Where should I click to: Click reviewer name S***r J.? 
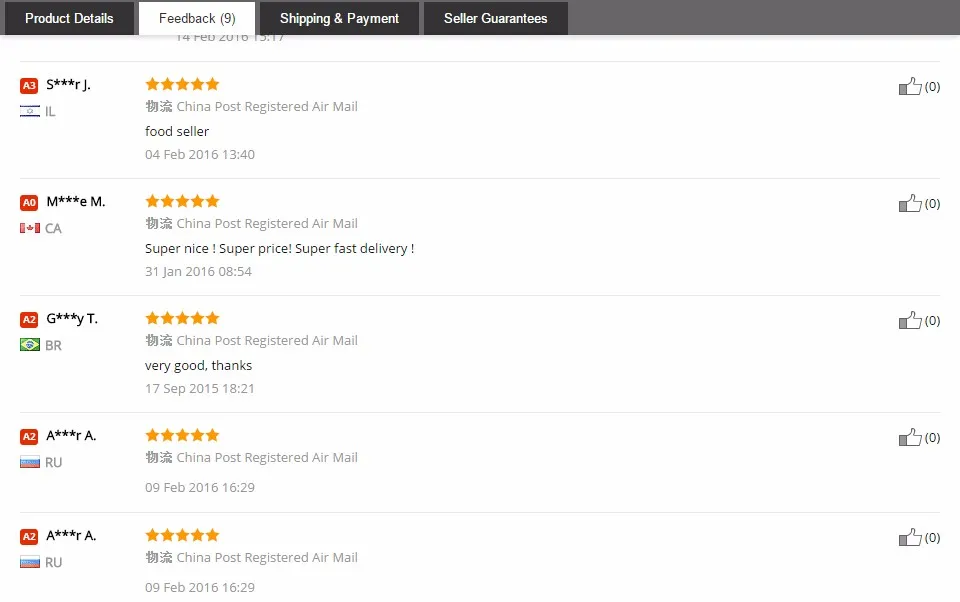pos(68,85)
